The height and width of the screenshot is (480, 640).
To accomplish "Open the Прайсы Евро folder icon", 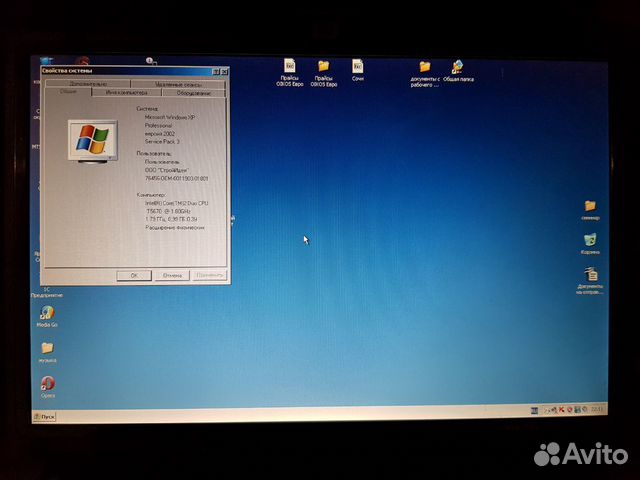I will pos(324,67).
